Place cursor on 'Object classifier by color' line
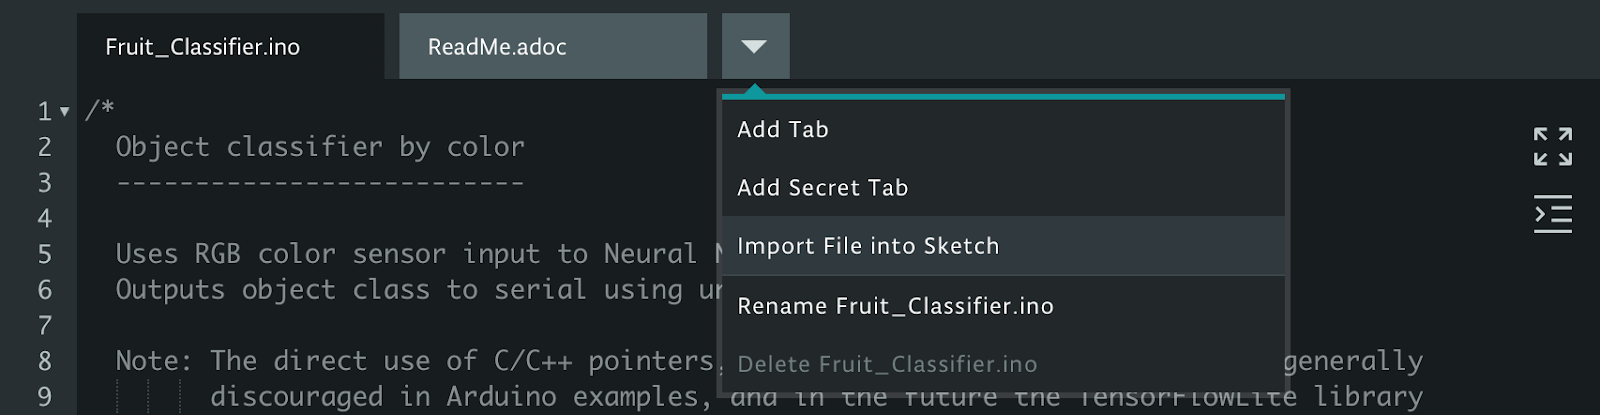 [x=320, y=147]
